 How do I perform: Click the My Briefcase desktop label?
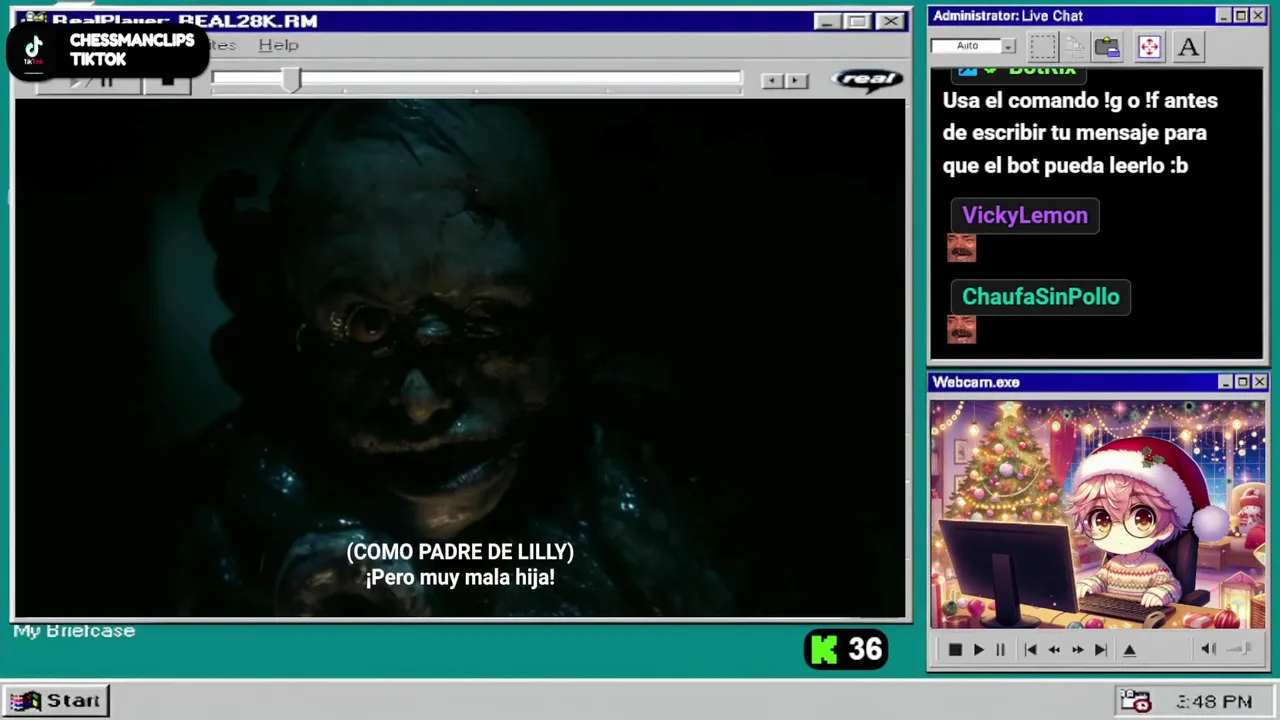[x=74, y=631]
